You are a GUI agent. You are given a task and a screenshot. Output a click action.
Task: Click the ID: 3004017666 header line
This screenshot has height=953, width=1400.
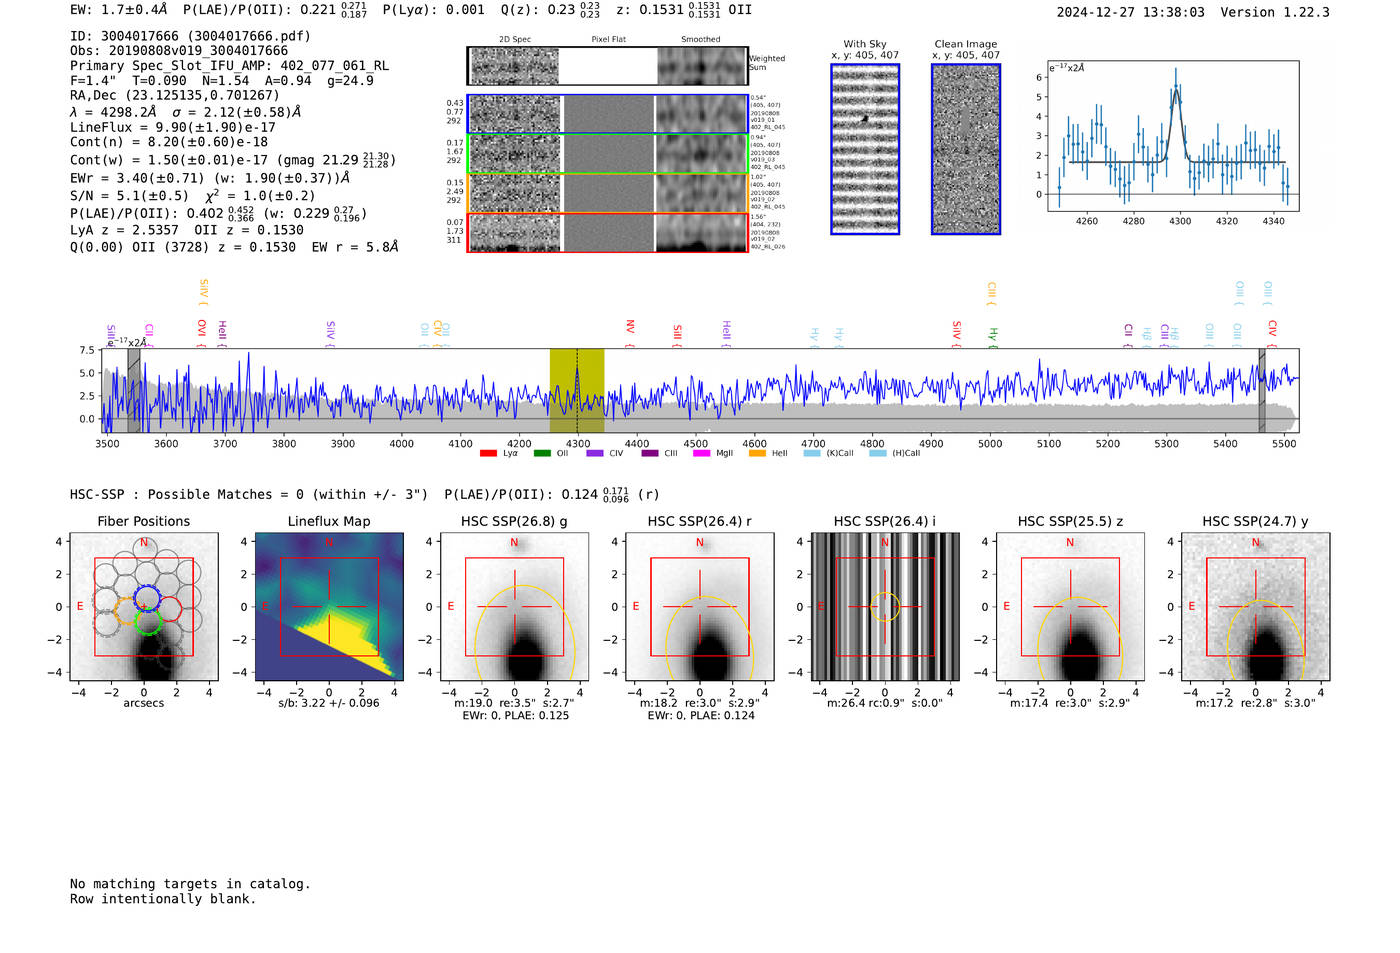point(190,36)
